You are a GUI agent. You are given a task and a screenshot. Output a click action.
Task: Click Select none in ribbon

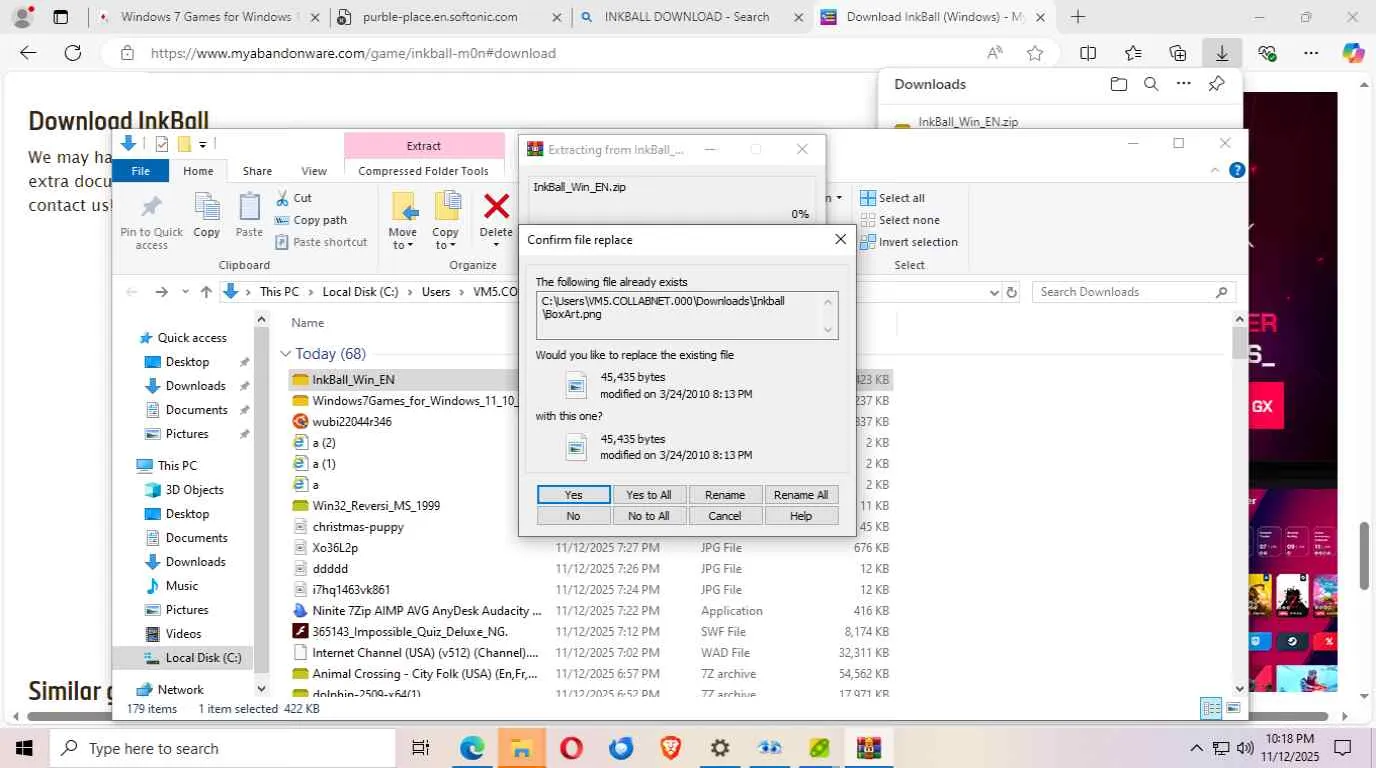tap(900, 220)
